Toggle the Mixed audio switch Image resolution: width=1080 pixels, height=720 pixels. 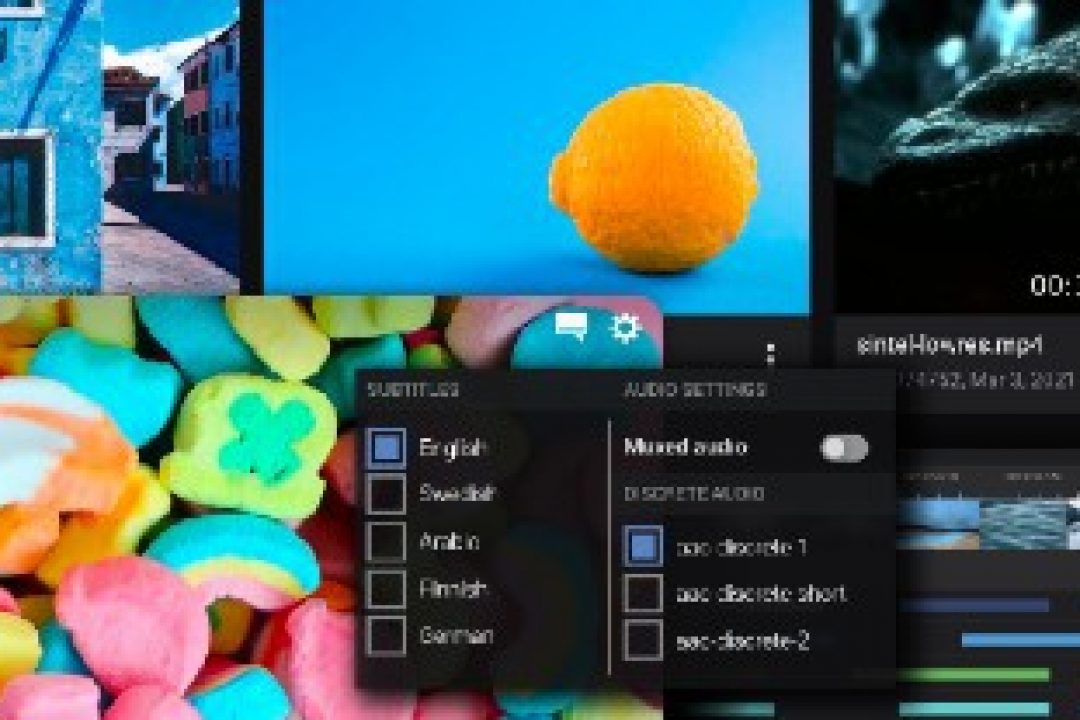click(844, 448)
